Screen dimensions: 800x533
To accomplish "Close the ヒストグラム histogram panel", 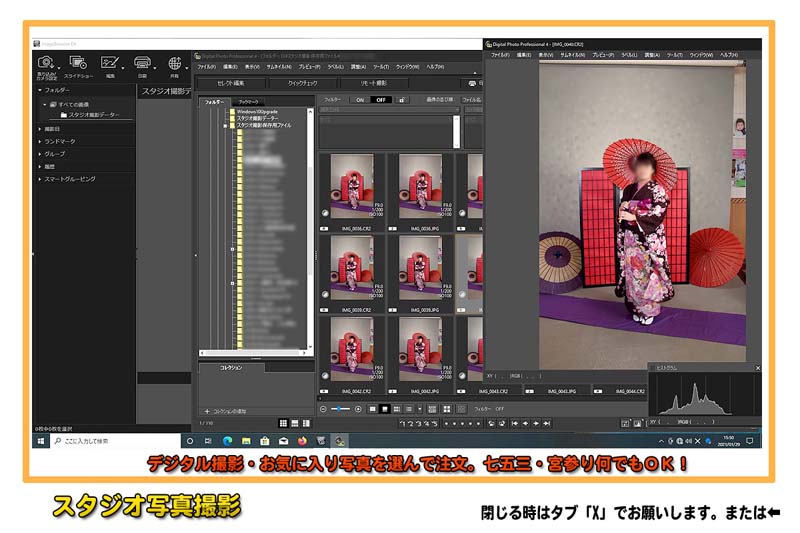I will click(758, 368).
